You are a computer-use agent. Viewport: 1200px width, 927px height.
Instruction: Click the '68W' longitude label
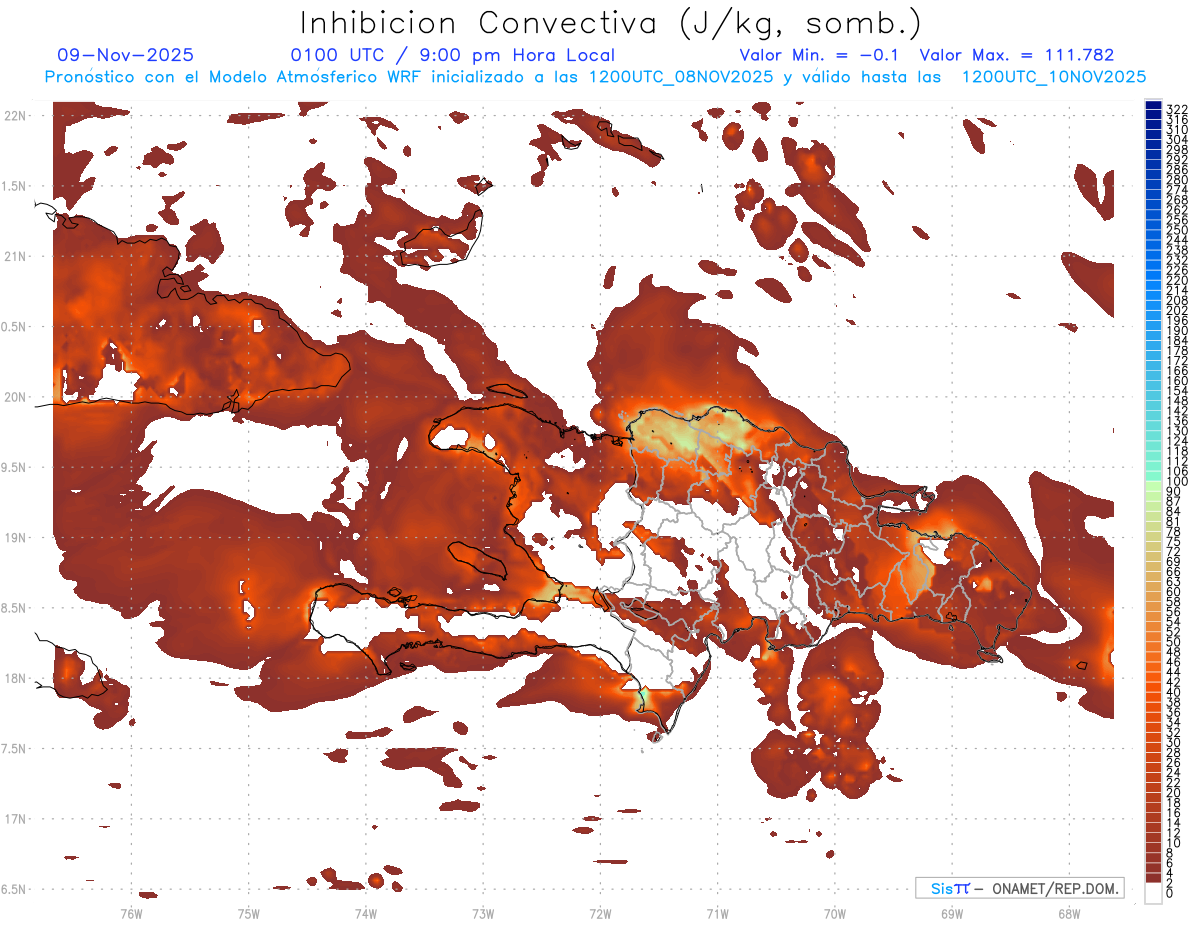coord(1068,912)
